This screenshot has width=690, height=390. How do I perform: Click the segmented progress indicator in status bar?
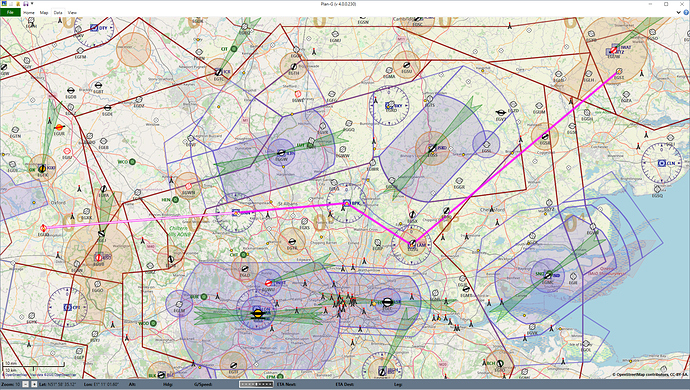(256, 384)
